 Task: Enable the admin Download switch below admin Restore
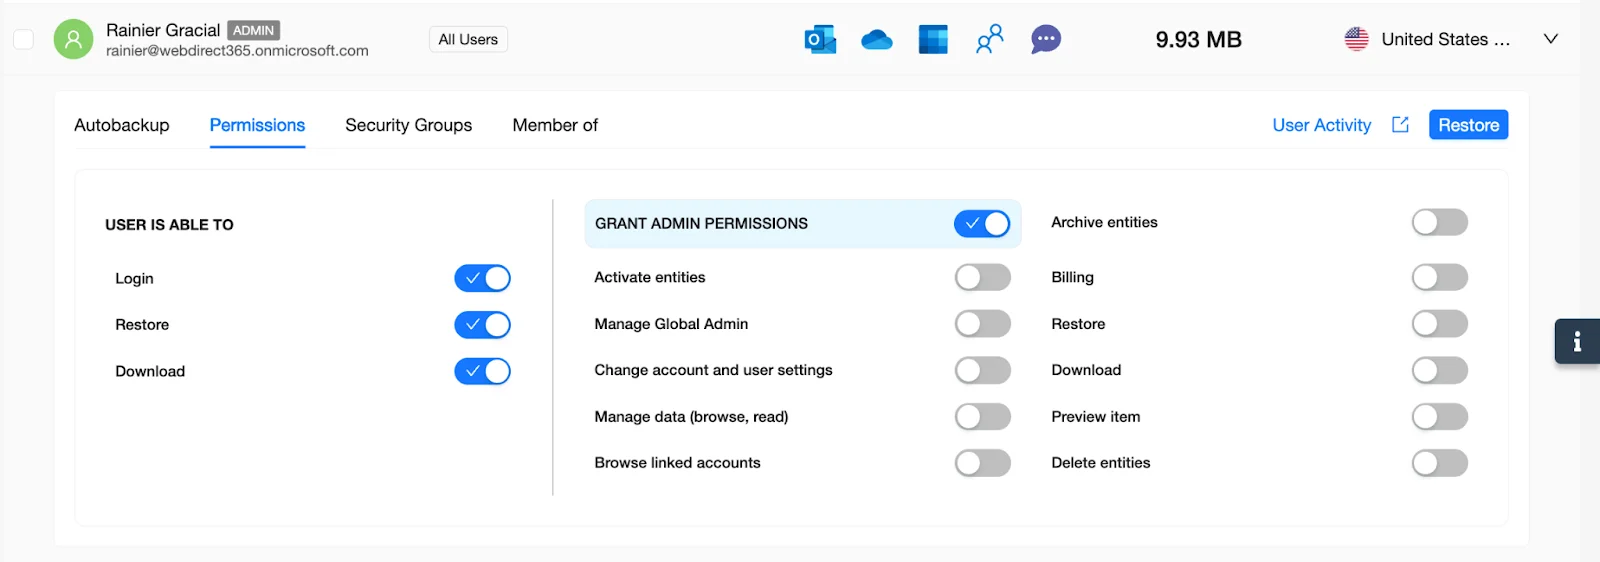pyautogui.click(x=1440, y=370)
